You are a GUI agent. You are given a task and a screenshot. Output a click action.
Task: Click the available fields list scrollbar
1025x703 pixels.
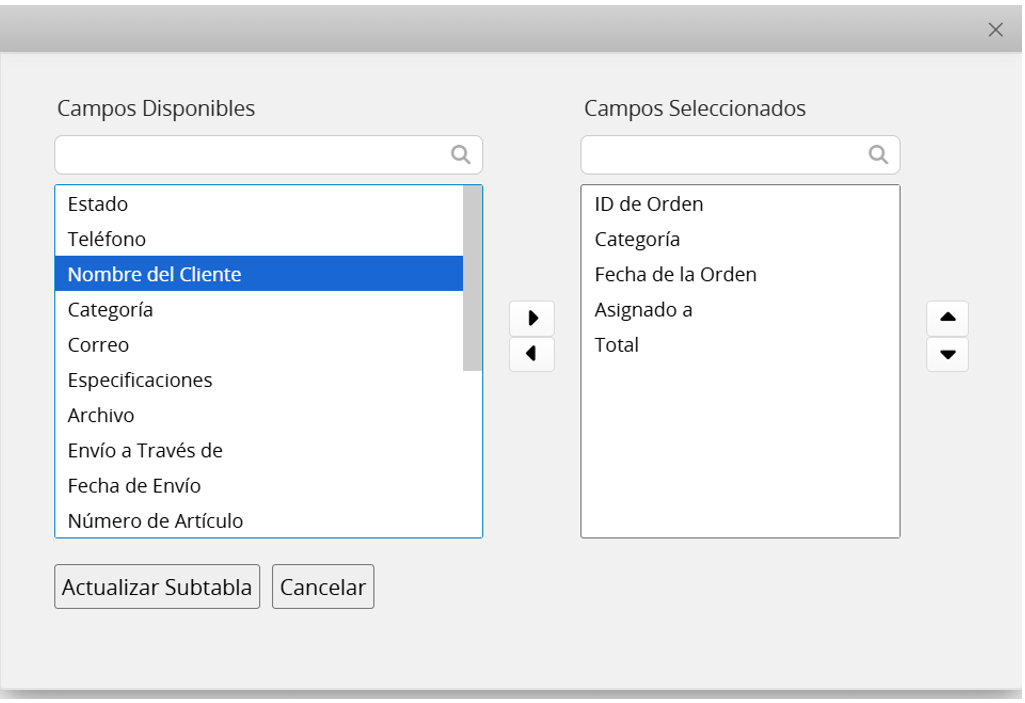[x=472, y=278]
